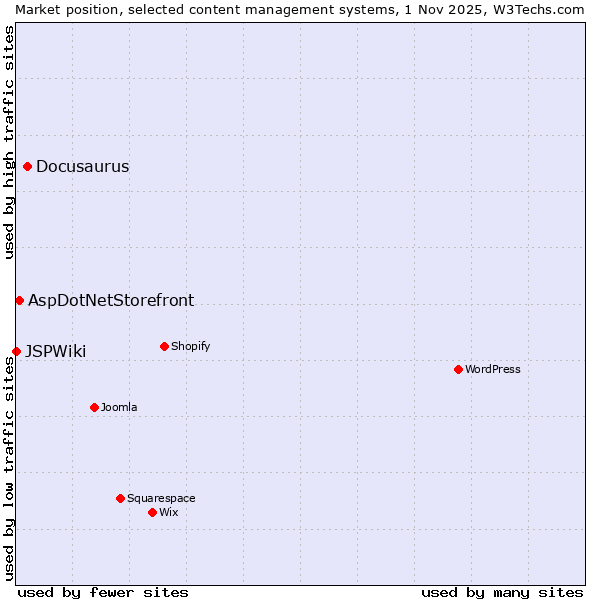The width and height of the screenshot is (600, 600).
Task: Click the 'used by many sites' axis label
Action: (x=502, y=592)
